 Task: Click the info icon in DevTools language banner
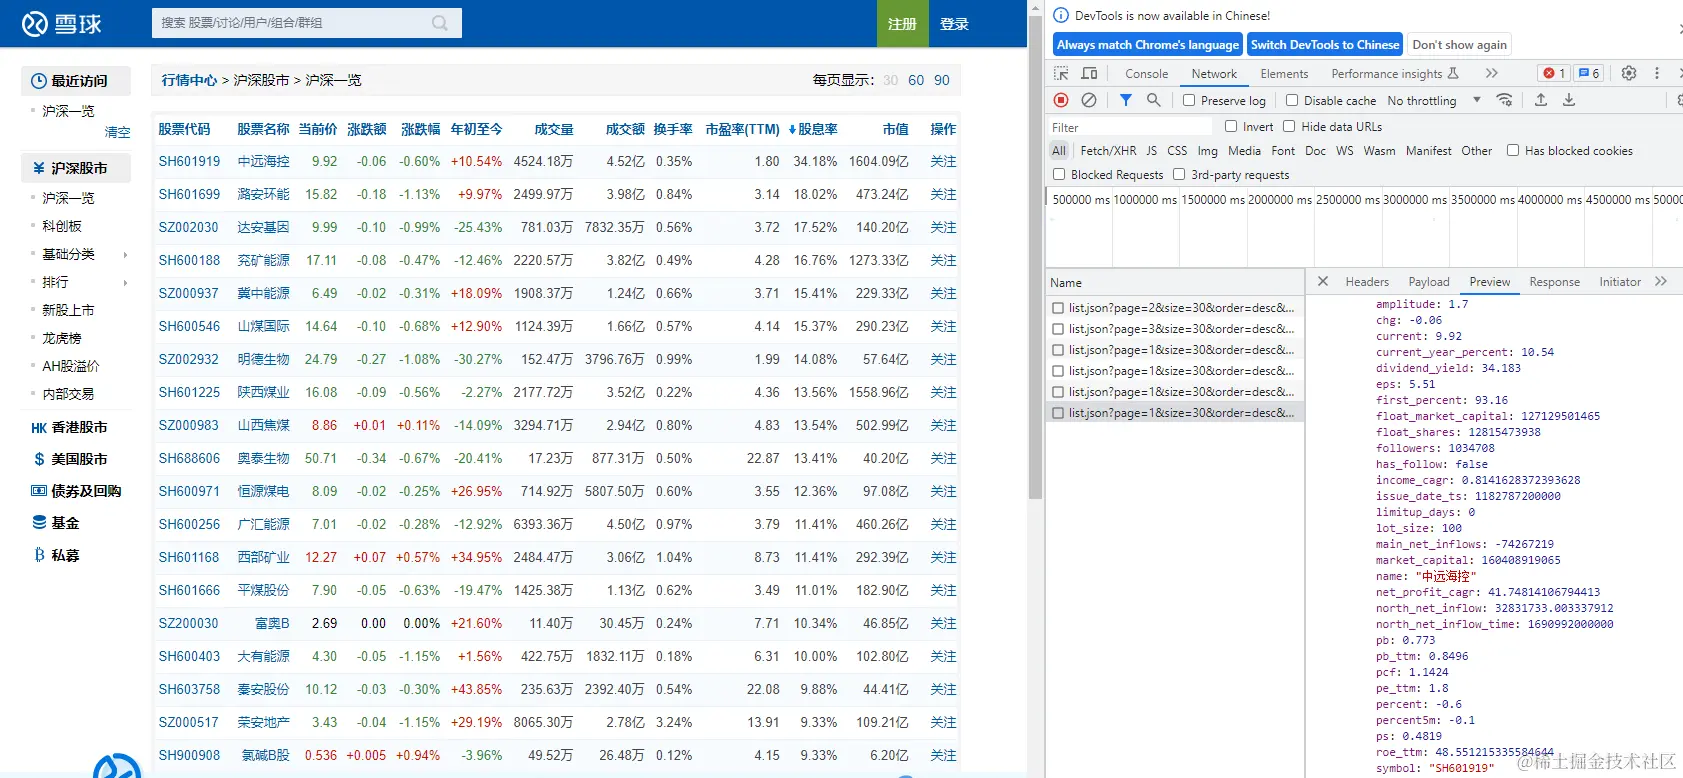click(x=1061, y=15)
